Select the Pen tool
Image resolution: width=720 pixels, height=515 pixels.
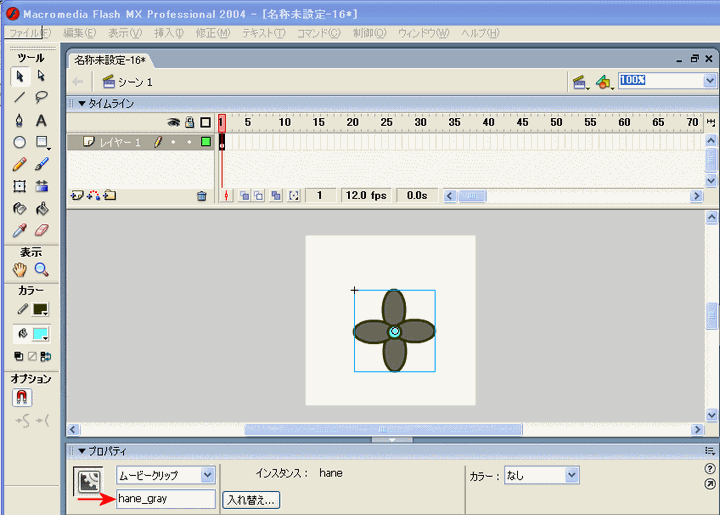click(20, 121)
